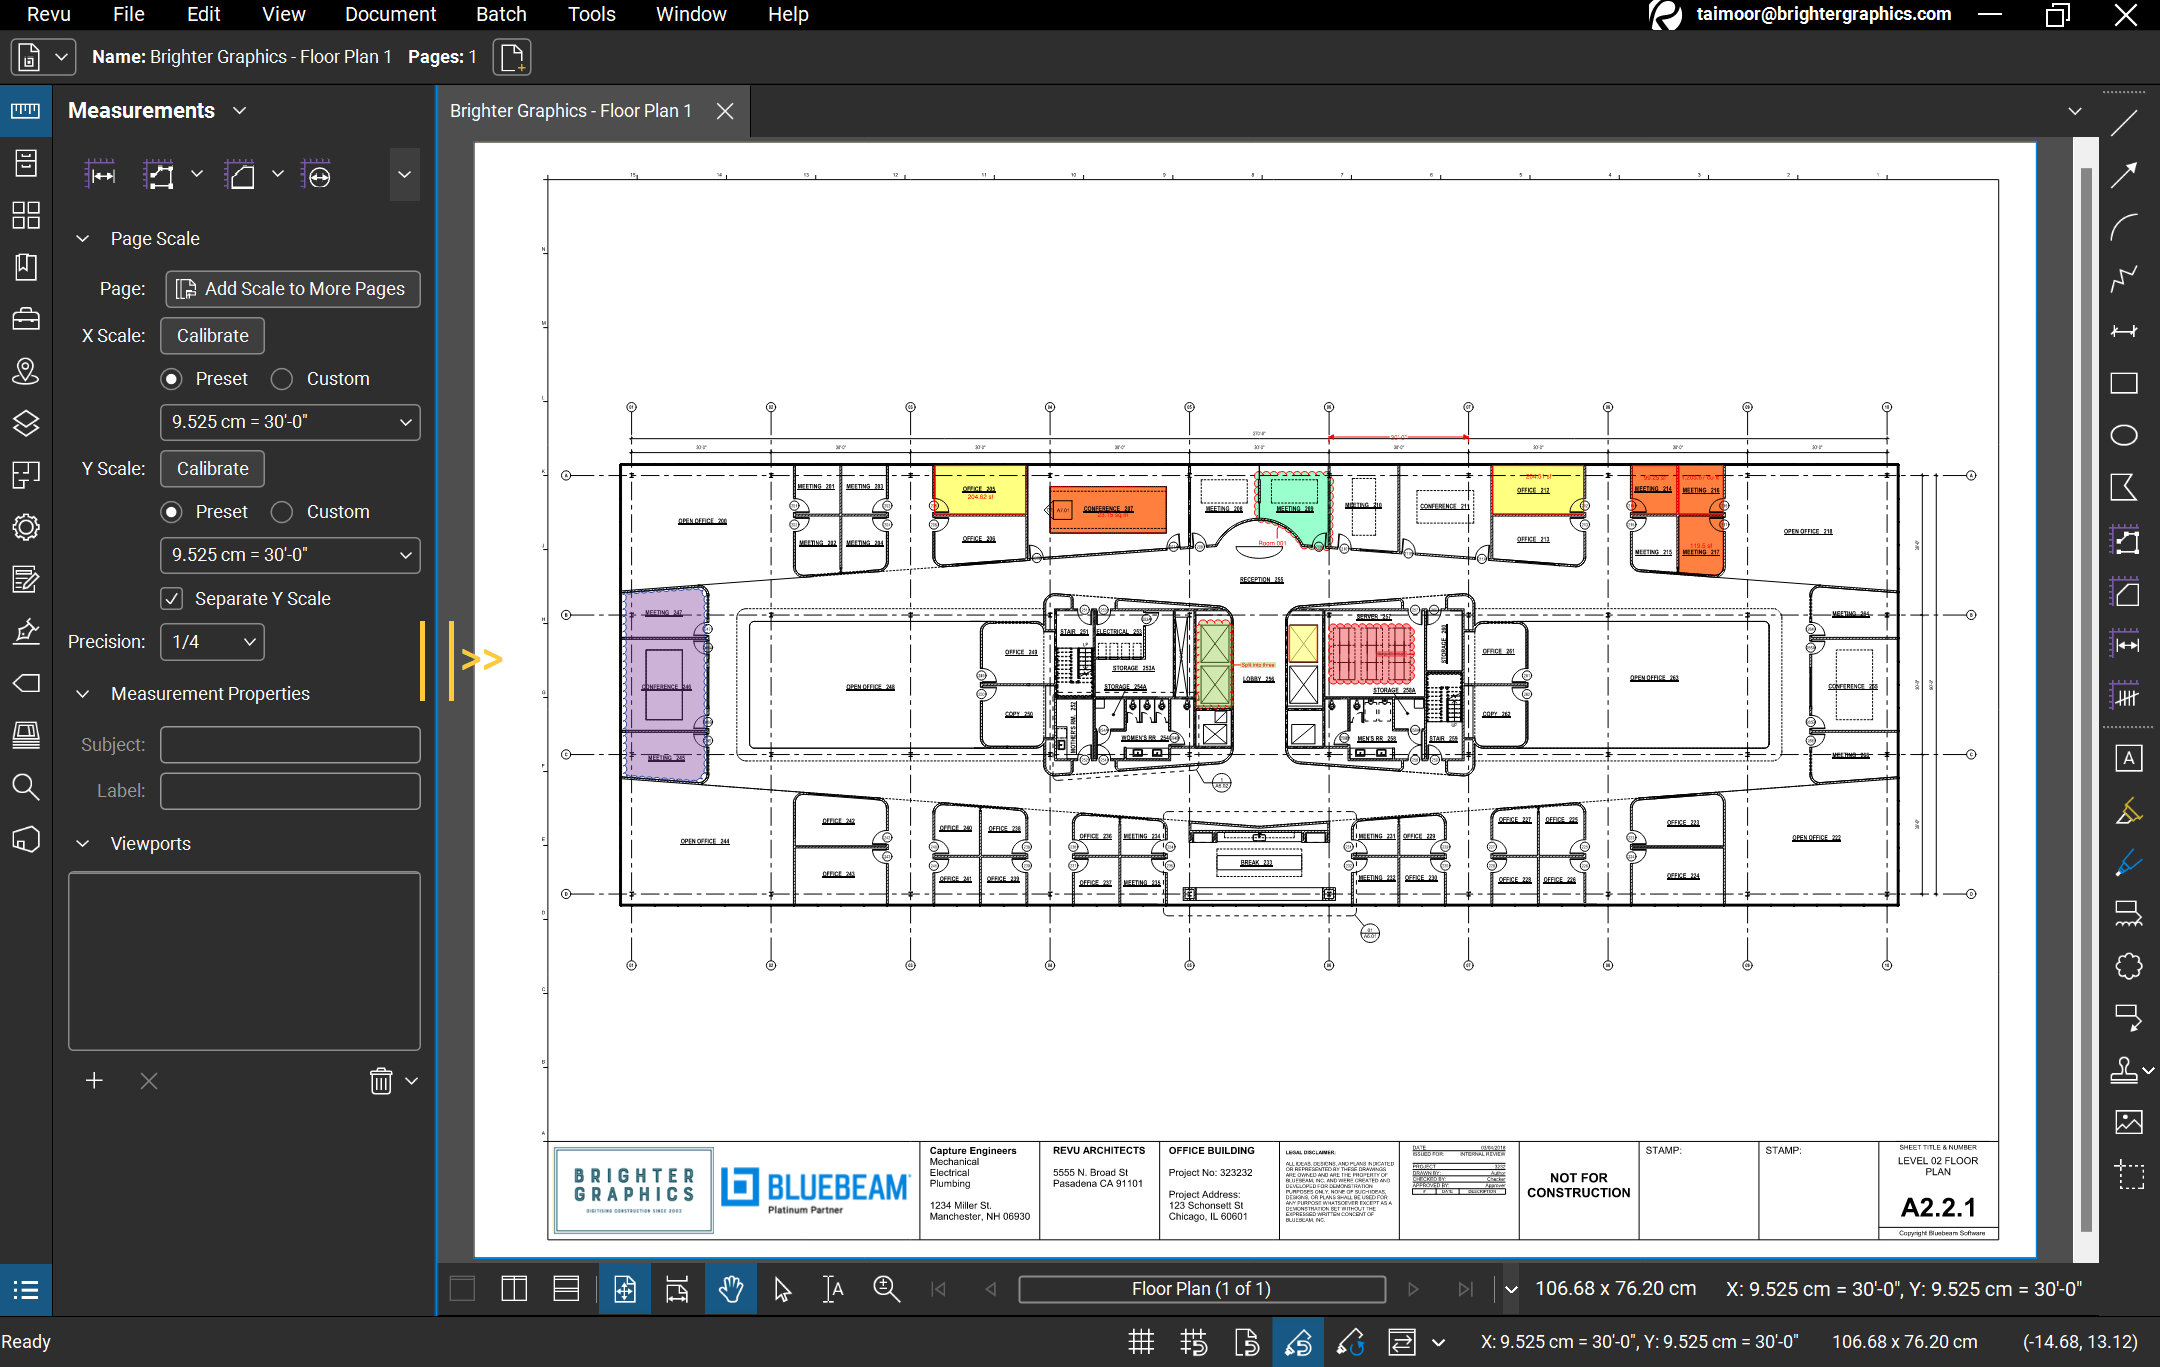Activate the Pan hand tool
This screenshot has width=2160, height=1367.
tap(731, 1289)
